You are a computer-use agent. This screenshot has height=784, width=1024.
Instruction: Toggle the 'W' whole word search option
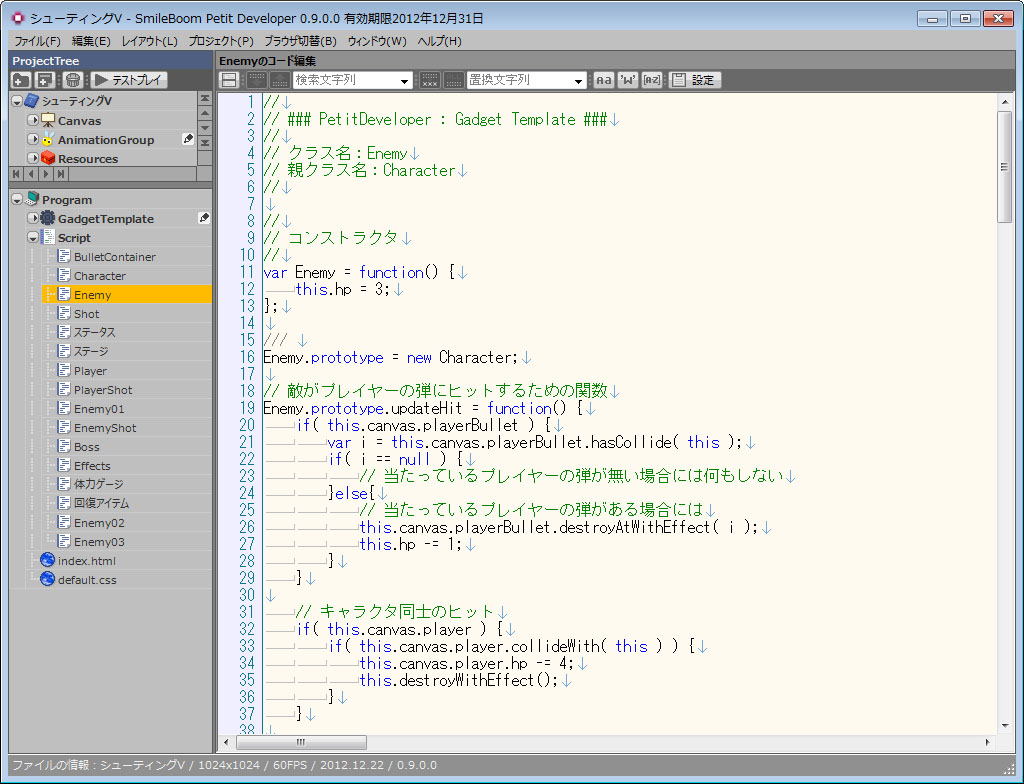[x=628, y=80]
